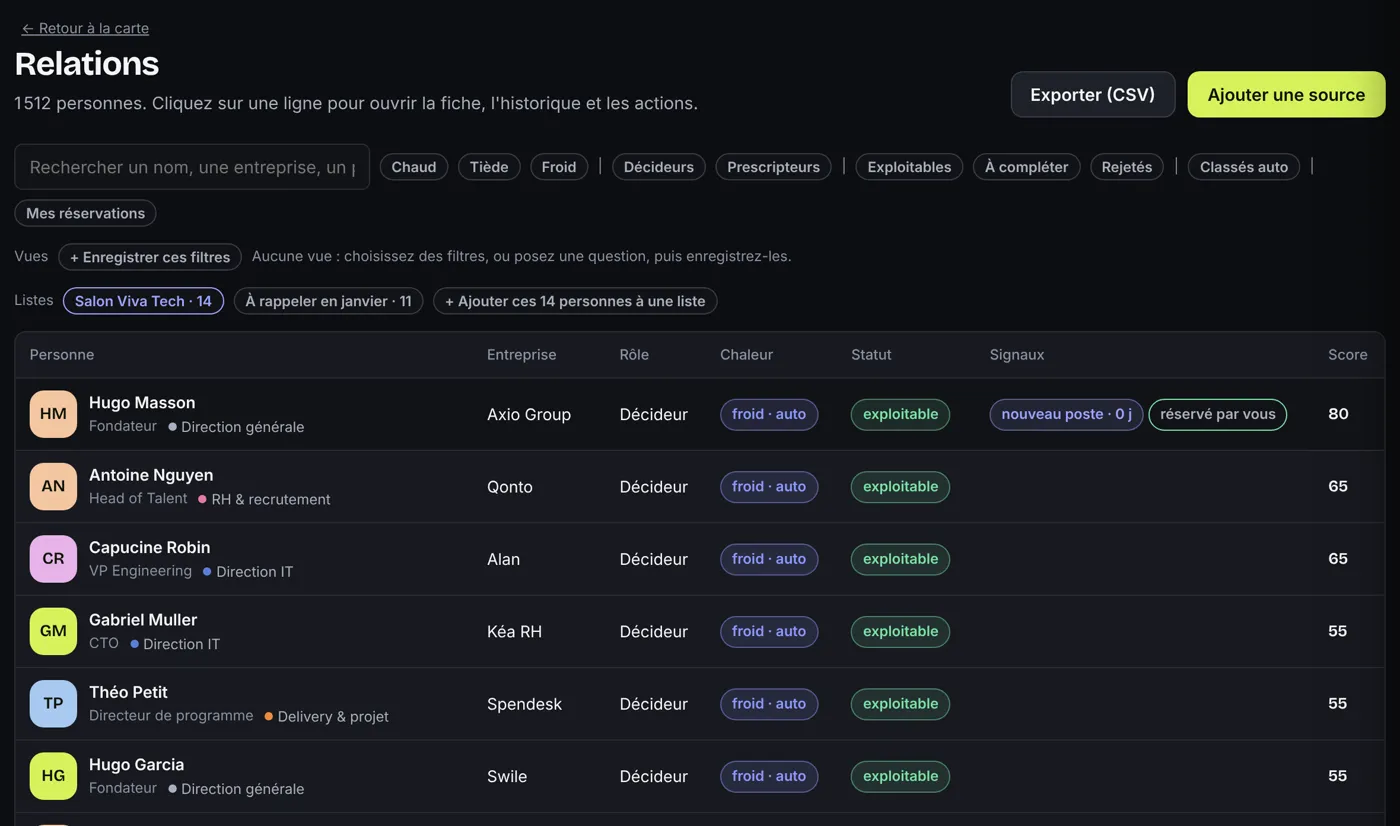
Task: Click the HG avatar of Hugo Garcia
Action: (53, 776)
